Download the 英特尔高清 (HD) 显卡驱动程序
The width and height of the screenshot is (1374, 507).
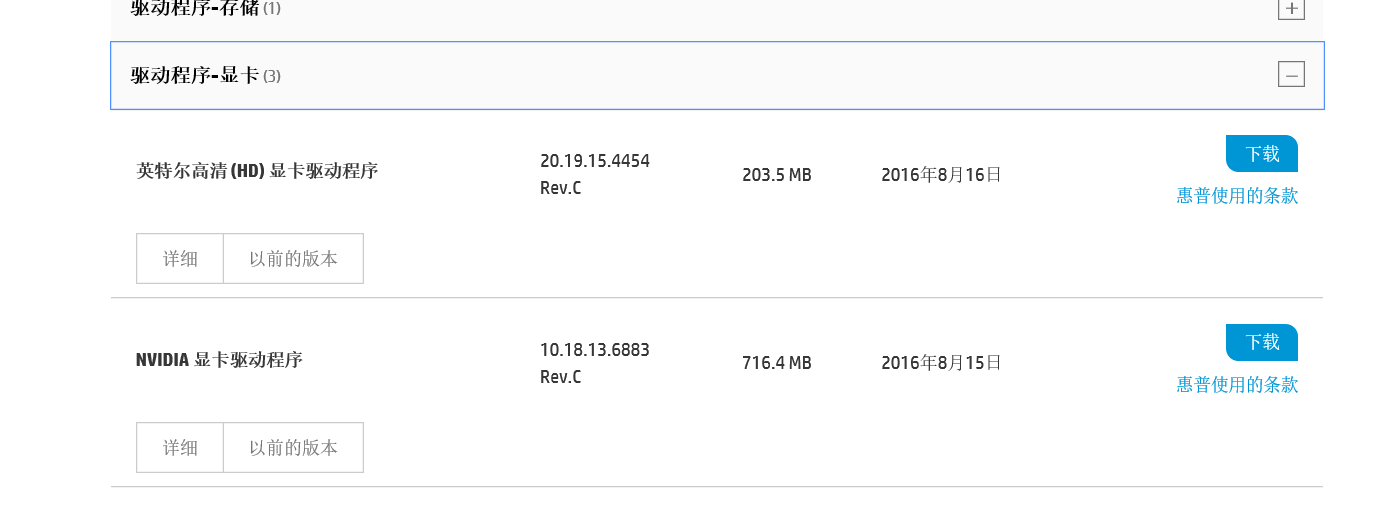pyautogui.click(x=1261, y=154)
